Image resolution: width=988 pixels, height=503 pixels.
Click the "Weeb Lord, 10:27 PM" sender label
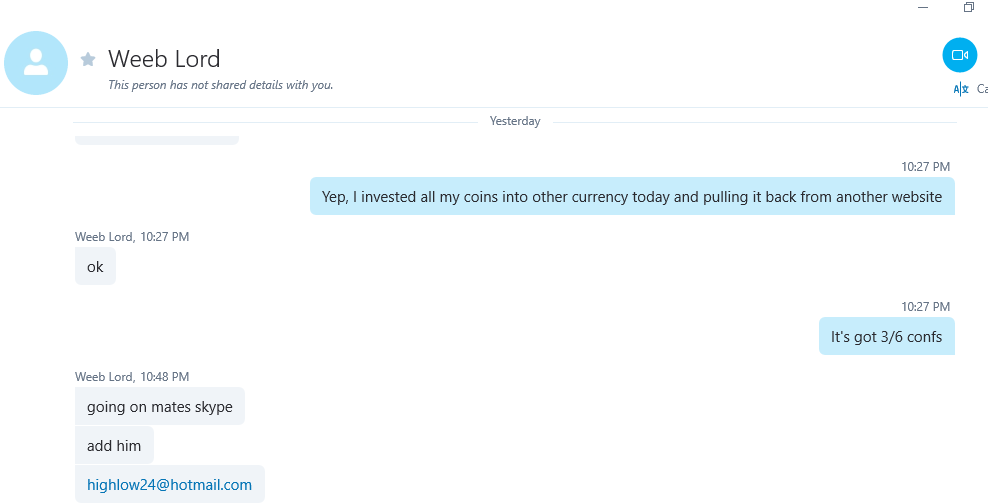[132, 236]
